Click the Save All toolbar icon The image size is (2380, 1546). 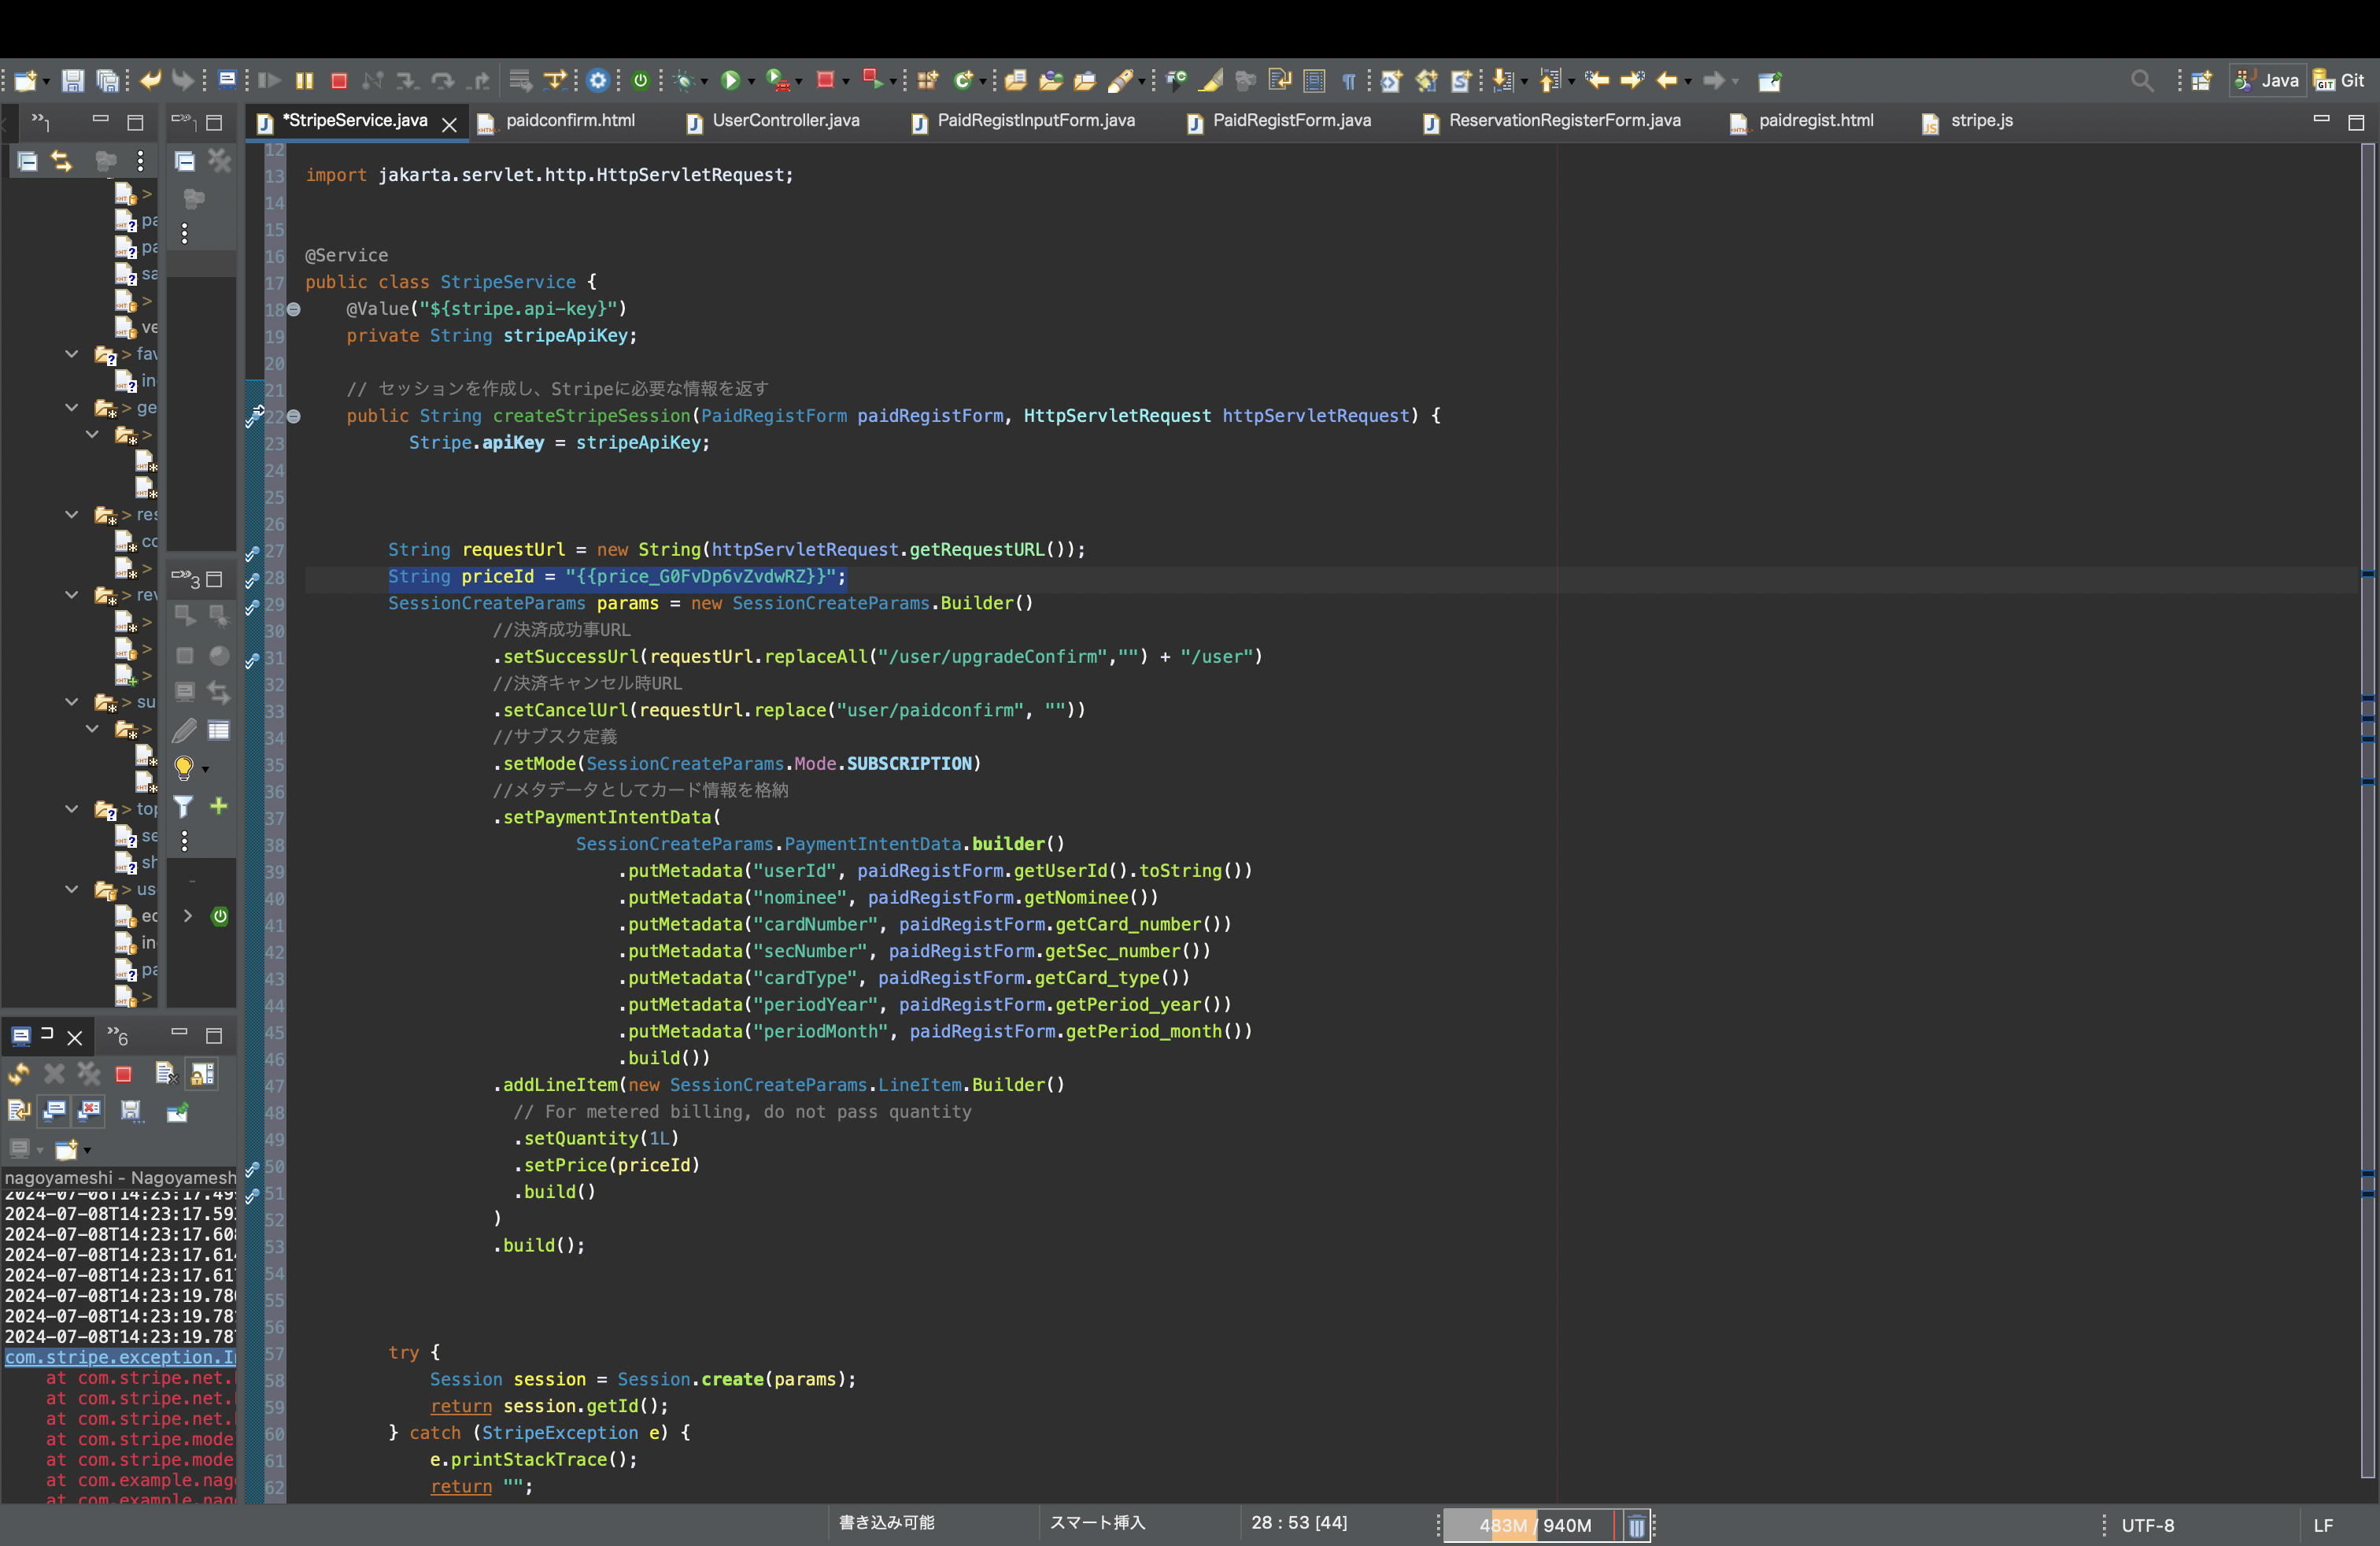click(x=107, y=81)
